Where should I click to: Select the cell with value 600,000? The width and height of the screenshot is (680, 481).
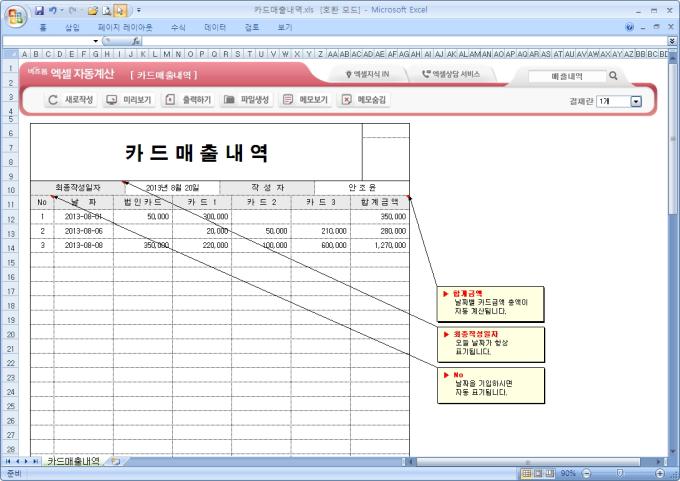click(320, 245)
